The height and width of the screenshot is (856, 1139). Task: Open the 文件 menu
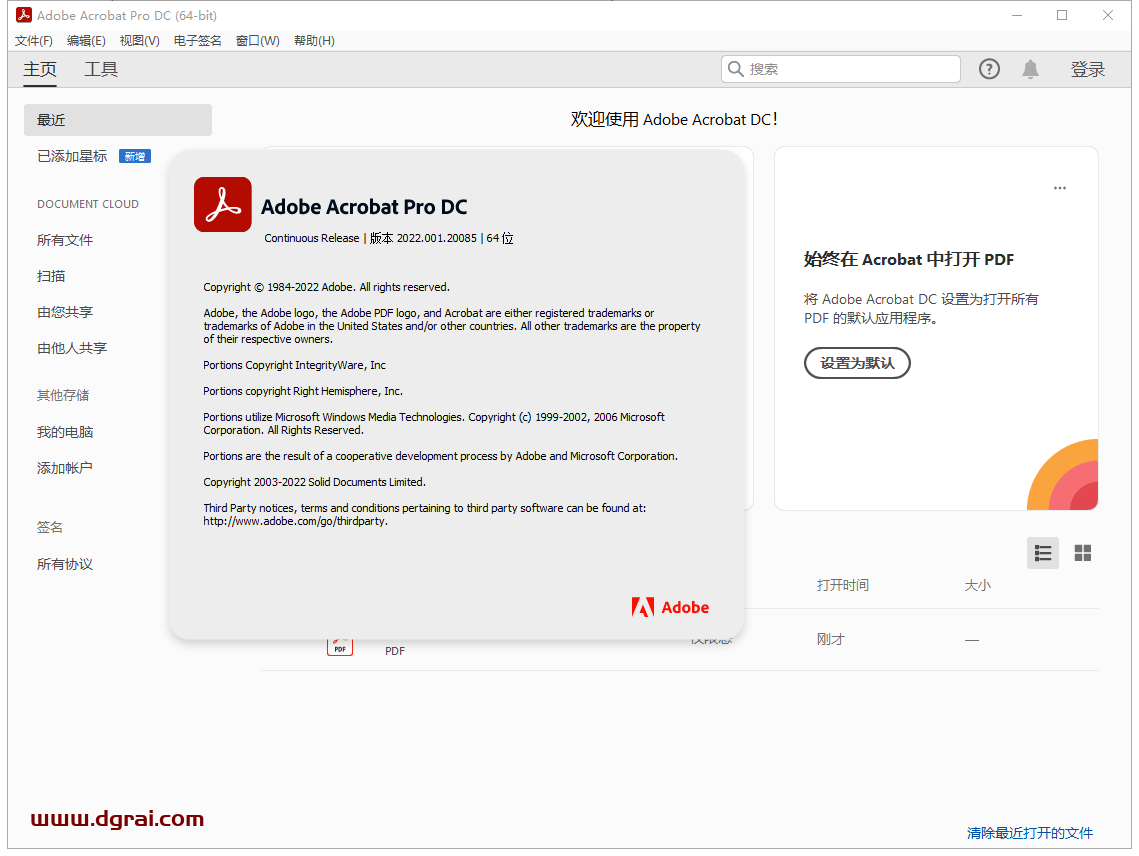(x=33, y=40)
